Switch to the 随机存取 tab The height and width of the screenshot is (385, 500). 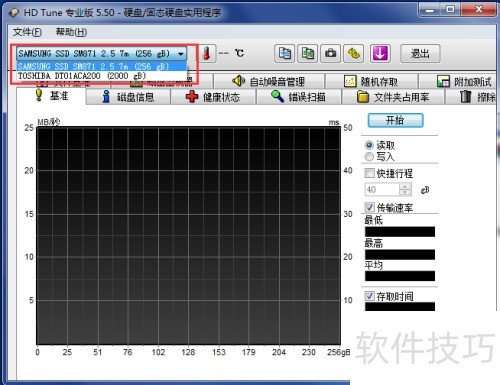click(371, 81)
